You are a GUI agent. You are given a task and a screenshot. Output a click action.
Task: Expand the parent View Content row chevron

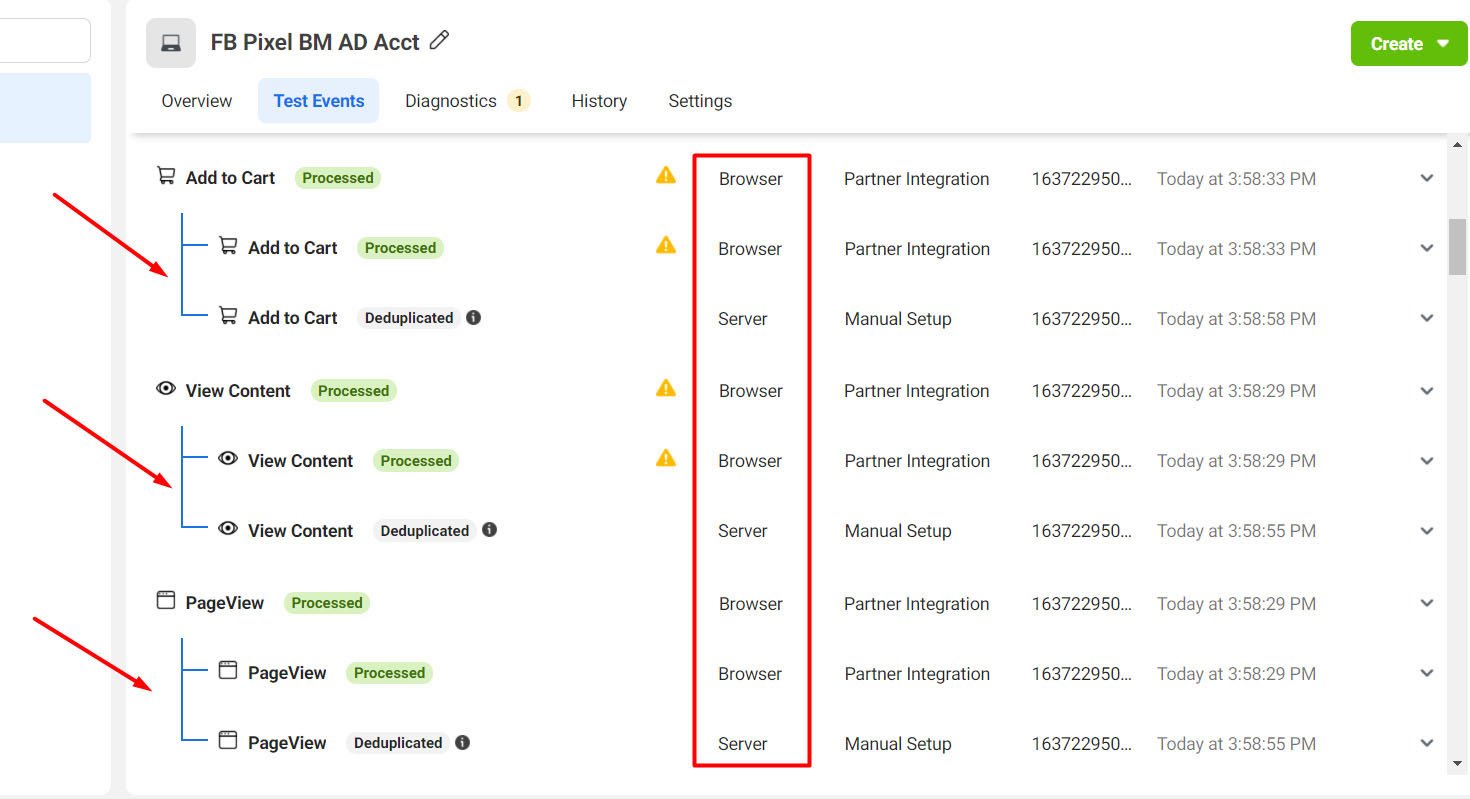pos(1427,391)
